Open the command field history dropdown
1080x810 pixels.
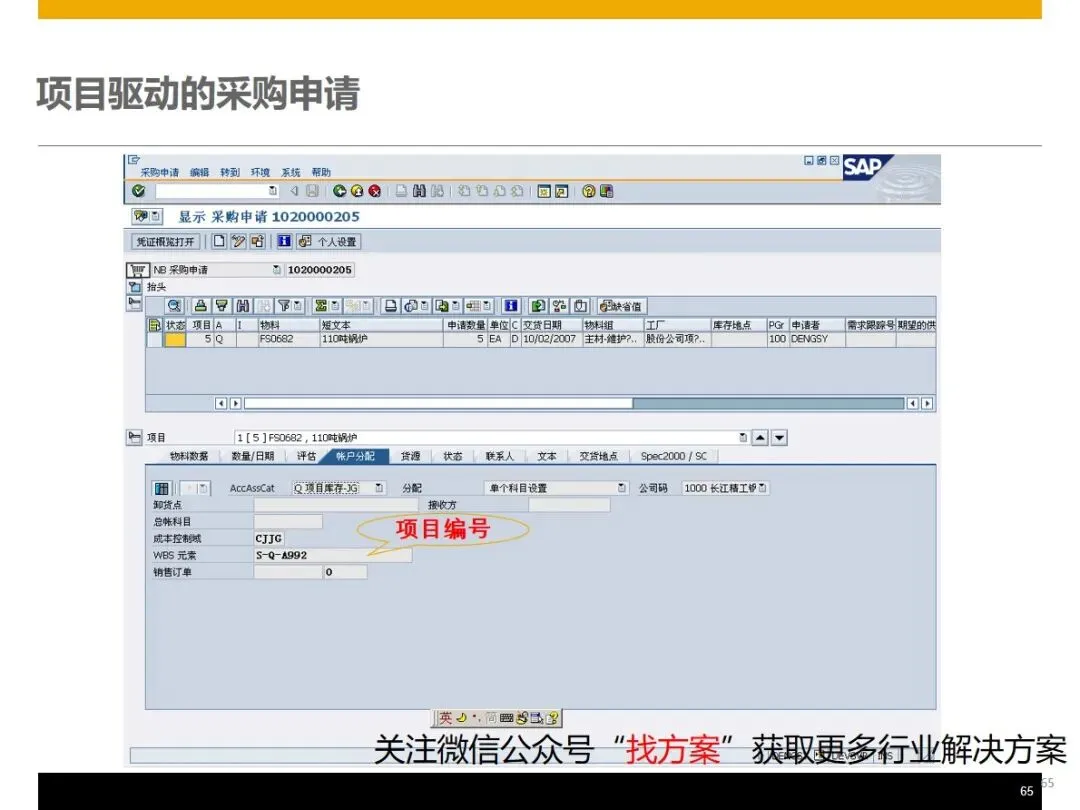tap(273, 191)
